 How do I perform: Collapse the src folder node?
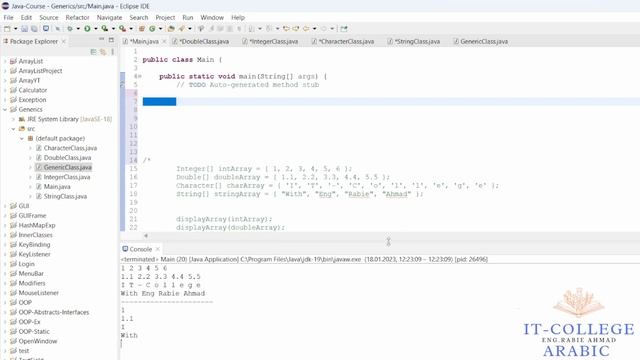click(13, 129)
